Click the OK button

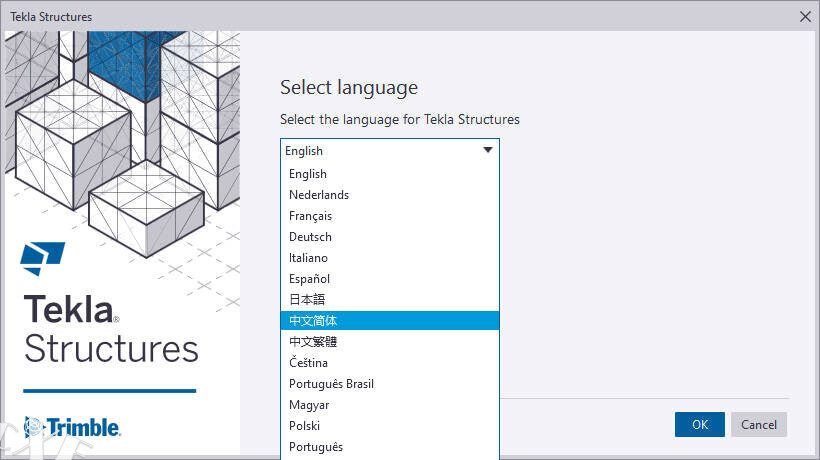(699, 424)
